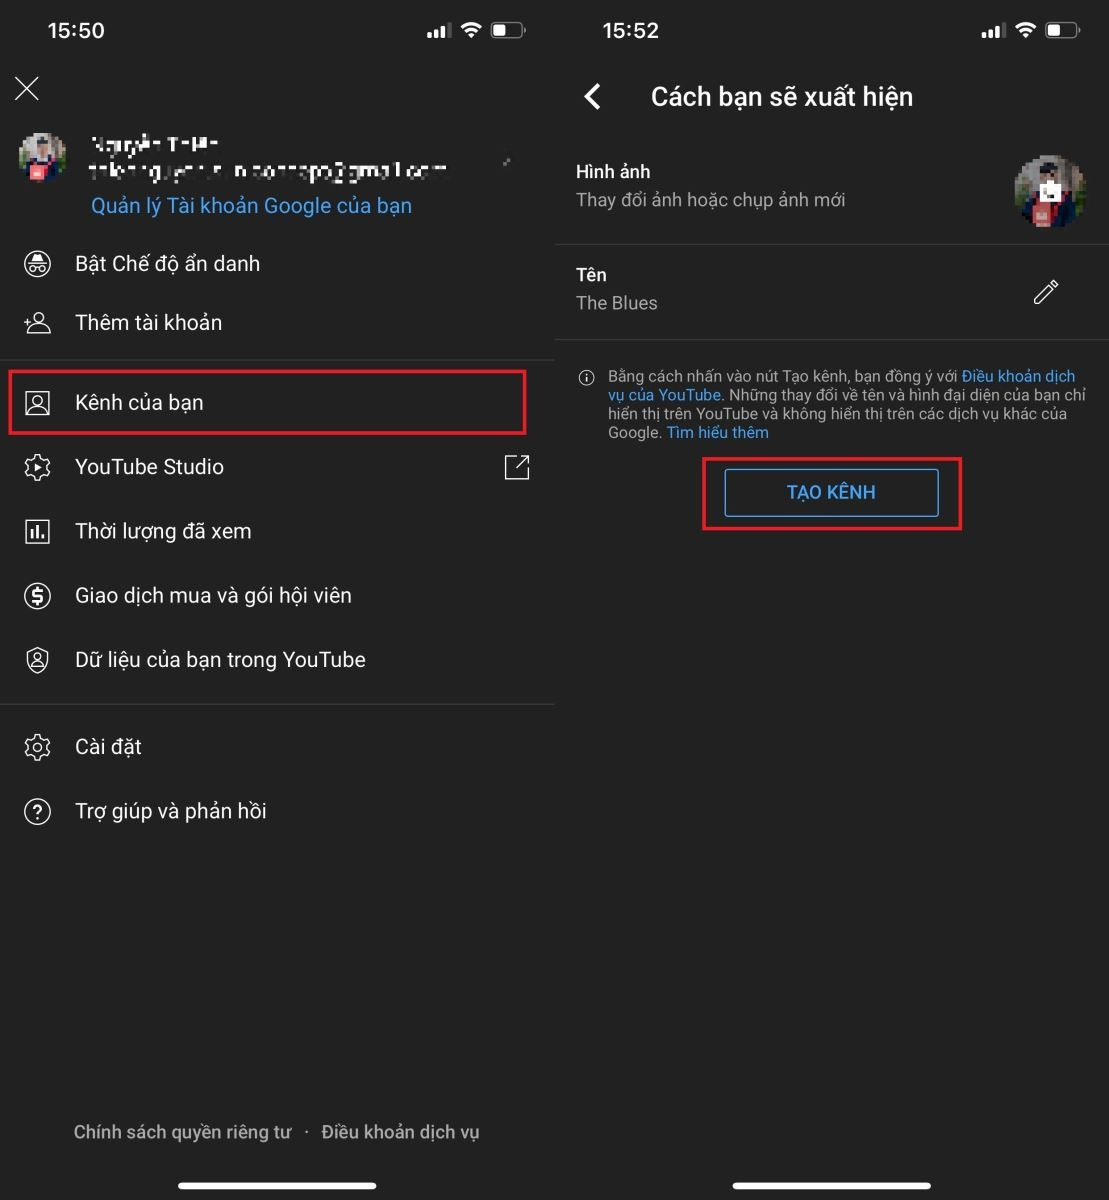Click the Bật Chế độ ẩn danh incognito icon
This screenshot has height=1200, width=1109.
point(37,263)
